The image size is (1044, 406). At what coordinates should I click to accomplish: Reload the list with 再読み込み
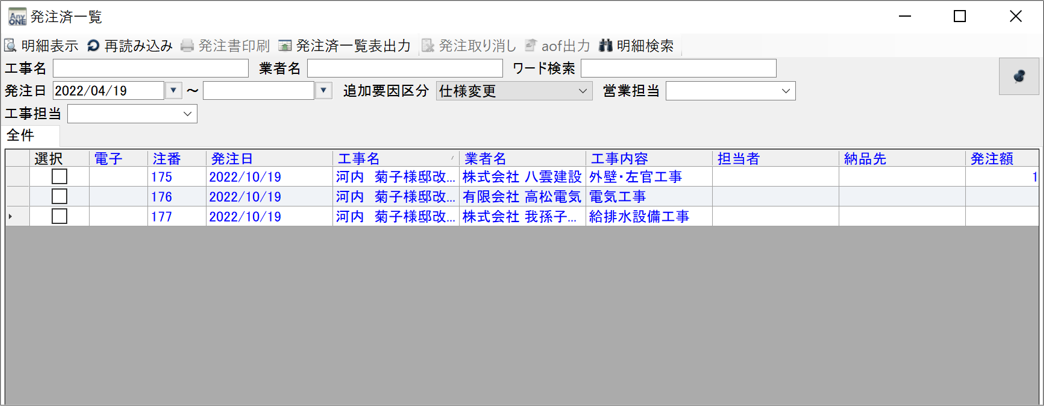point(130,46)
